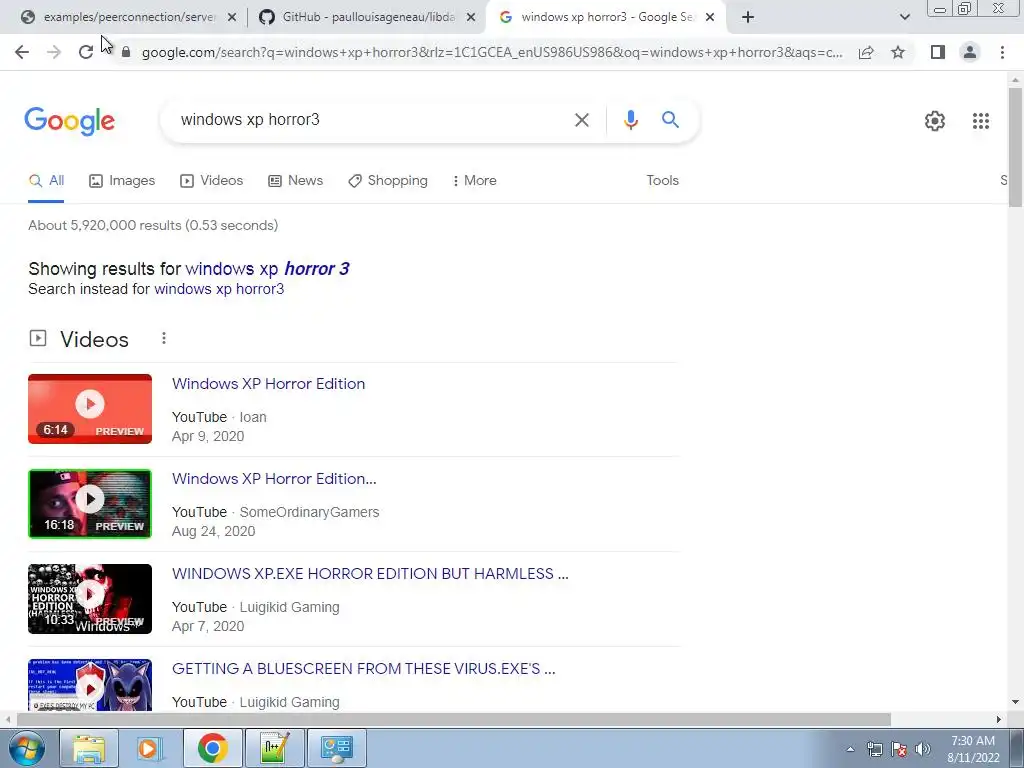Share this page using the share icon
Screen dimensions: 1024x768
tap(866, 52)
